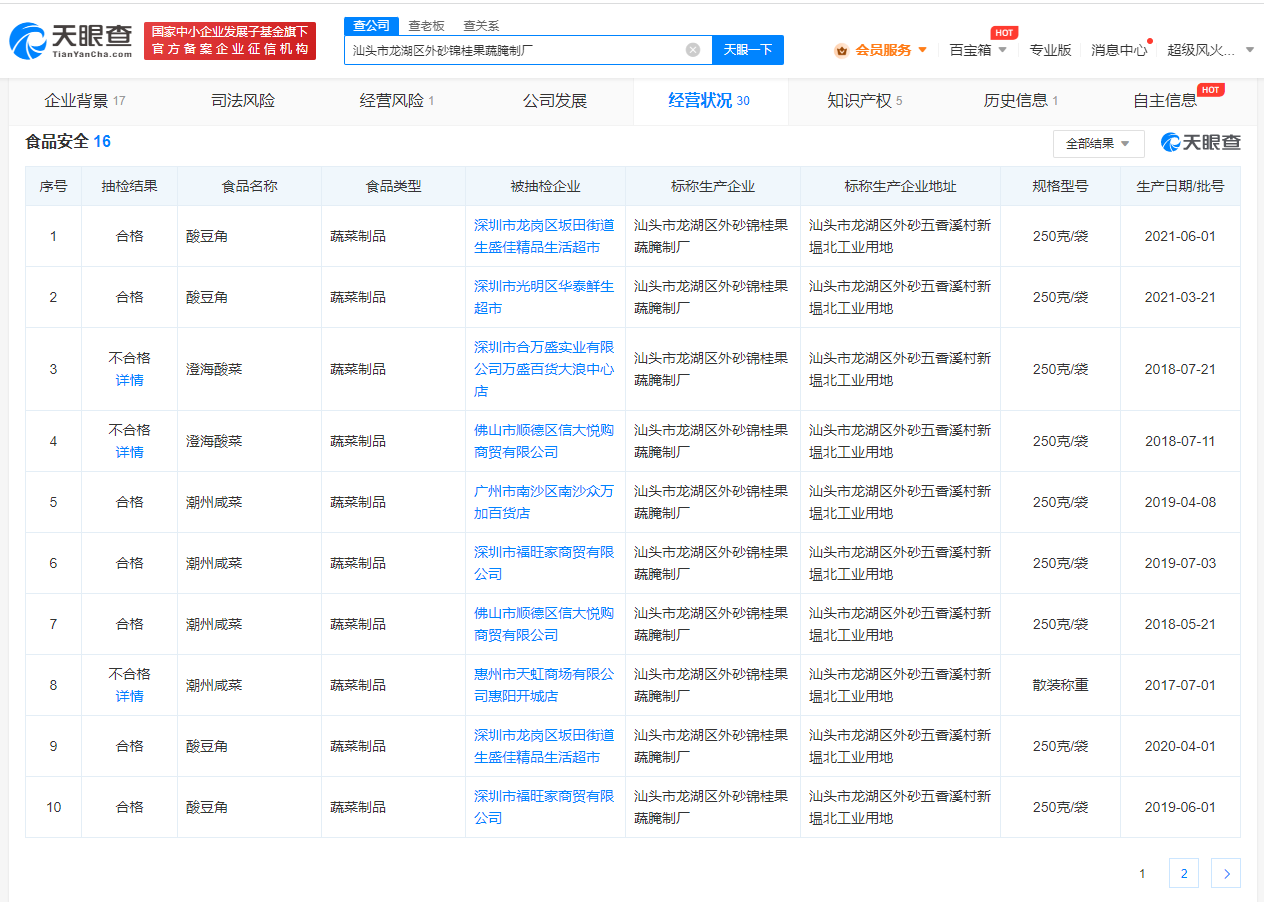The height and width of the screenshot is (902, 1264).
Task: View 详情 for row 4 不合格 result
Action: (x=129, y=452)
